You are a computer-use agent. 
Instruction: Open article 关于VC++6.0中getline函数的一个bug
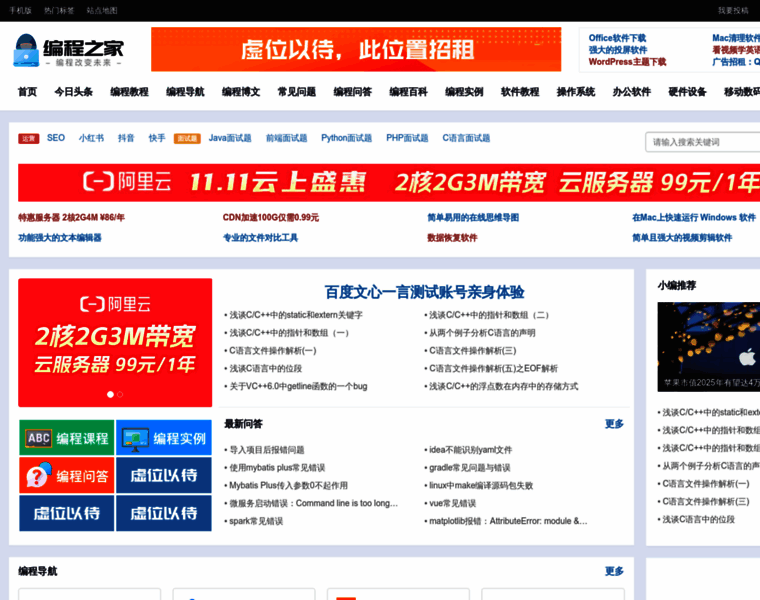pos(298,386)
